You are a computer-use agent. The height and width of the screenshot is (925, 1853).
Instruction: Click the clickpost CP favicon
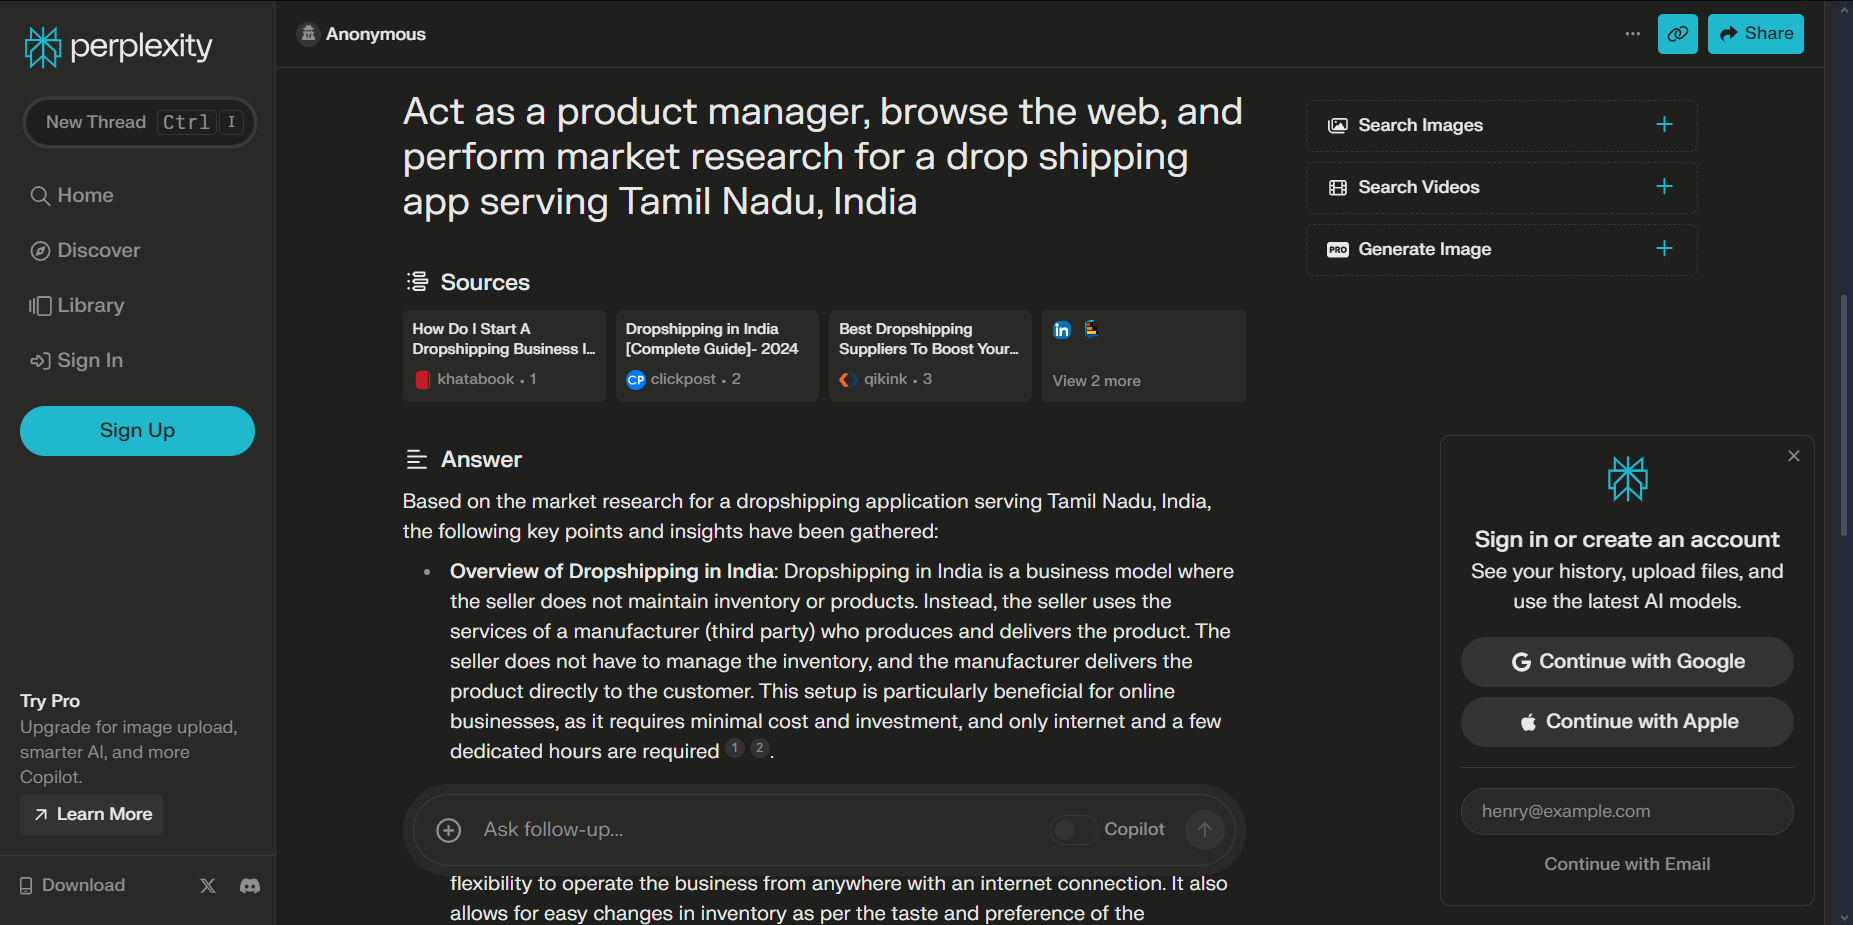click(635, 380)
